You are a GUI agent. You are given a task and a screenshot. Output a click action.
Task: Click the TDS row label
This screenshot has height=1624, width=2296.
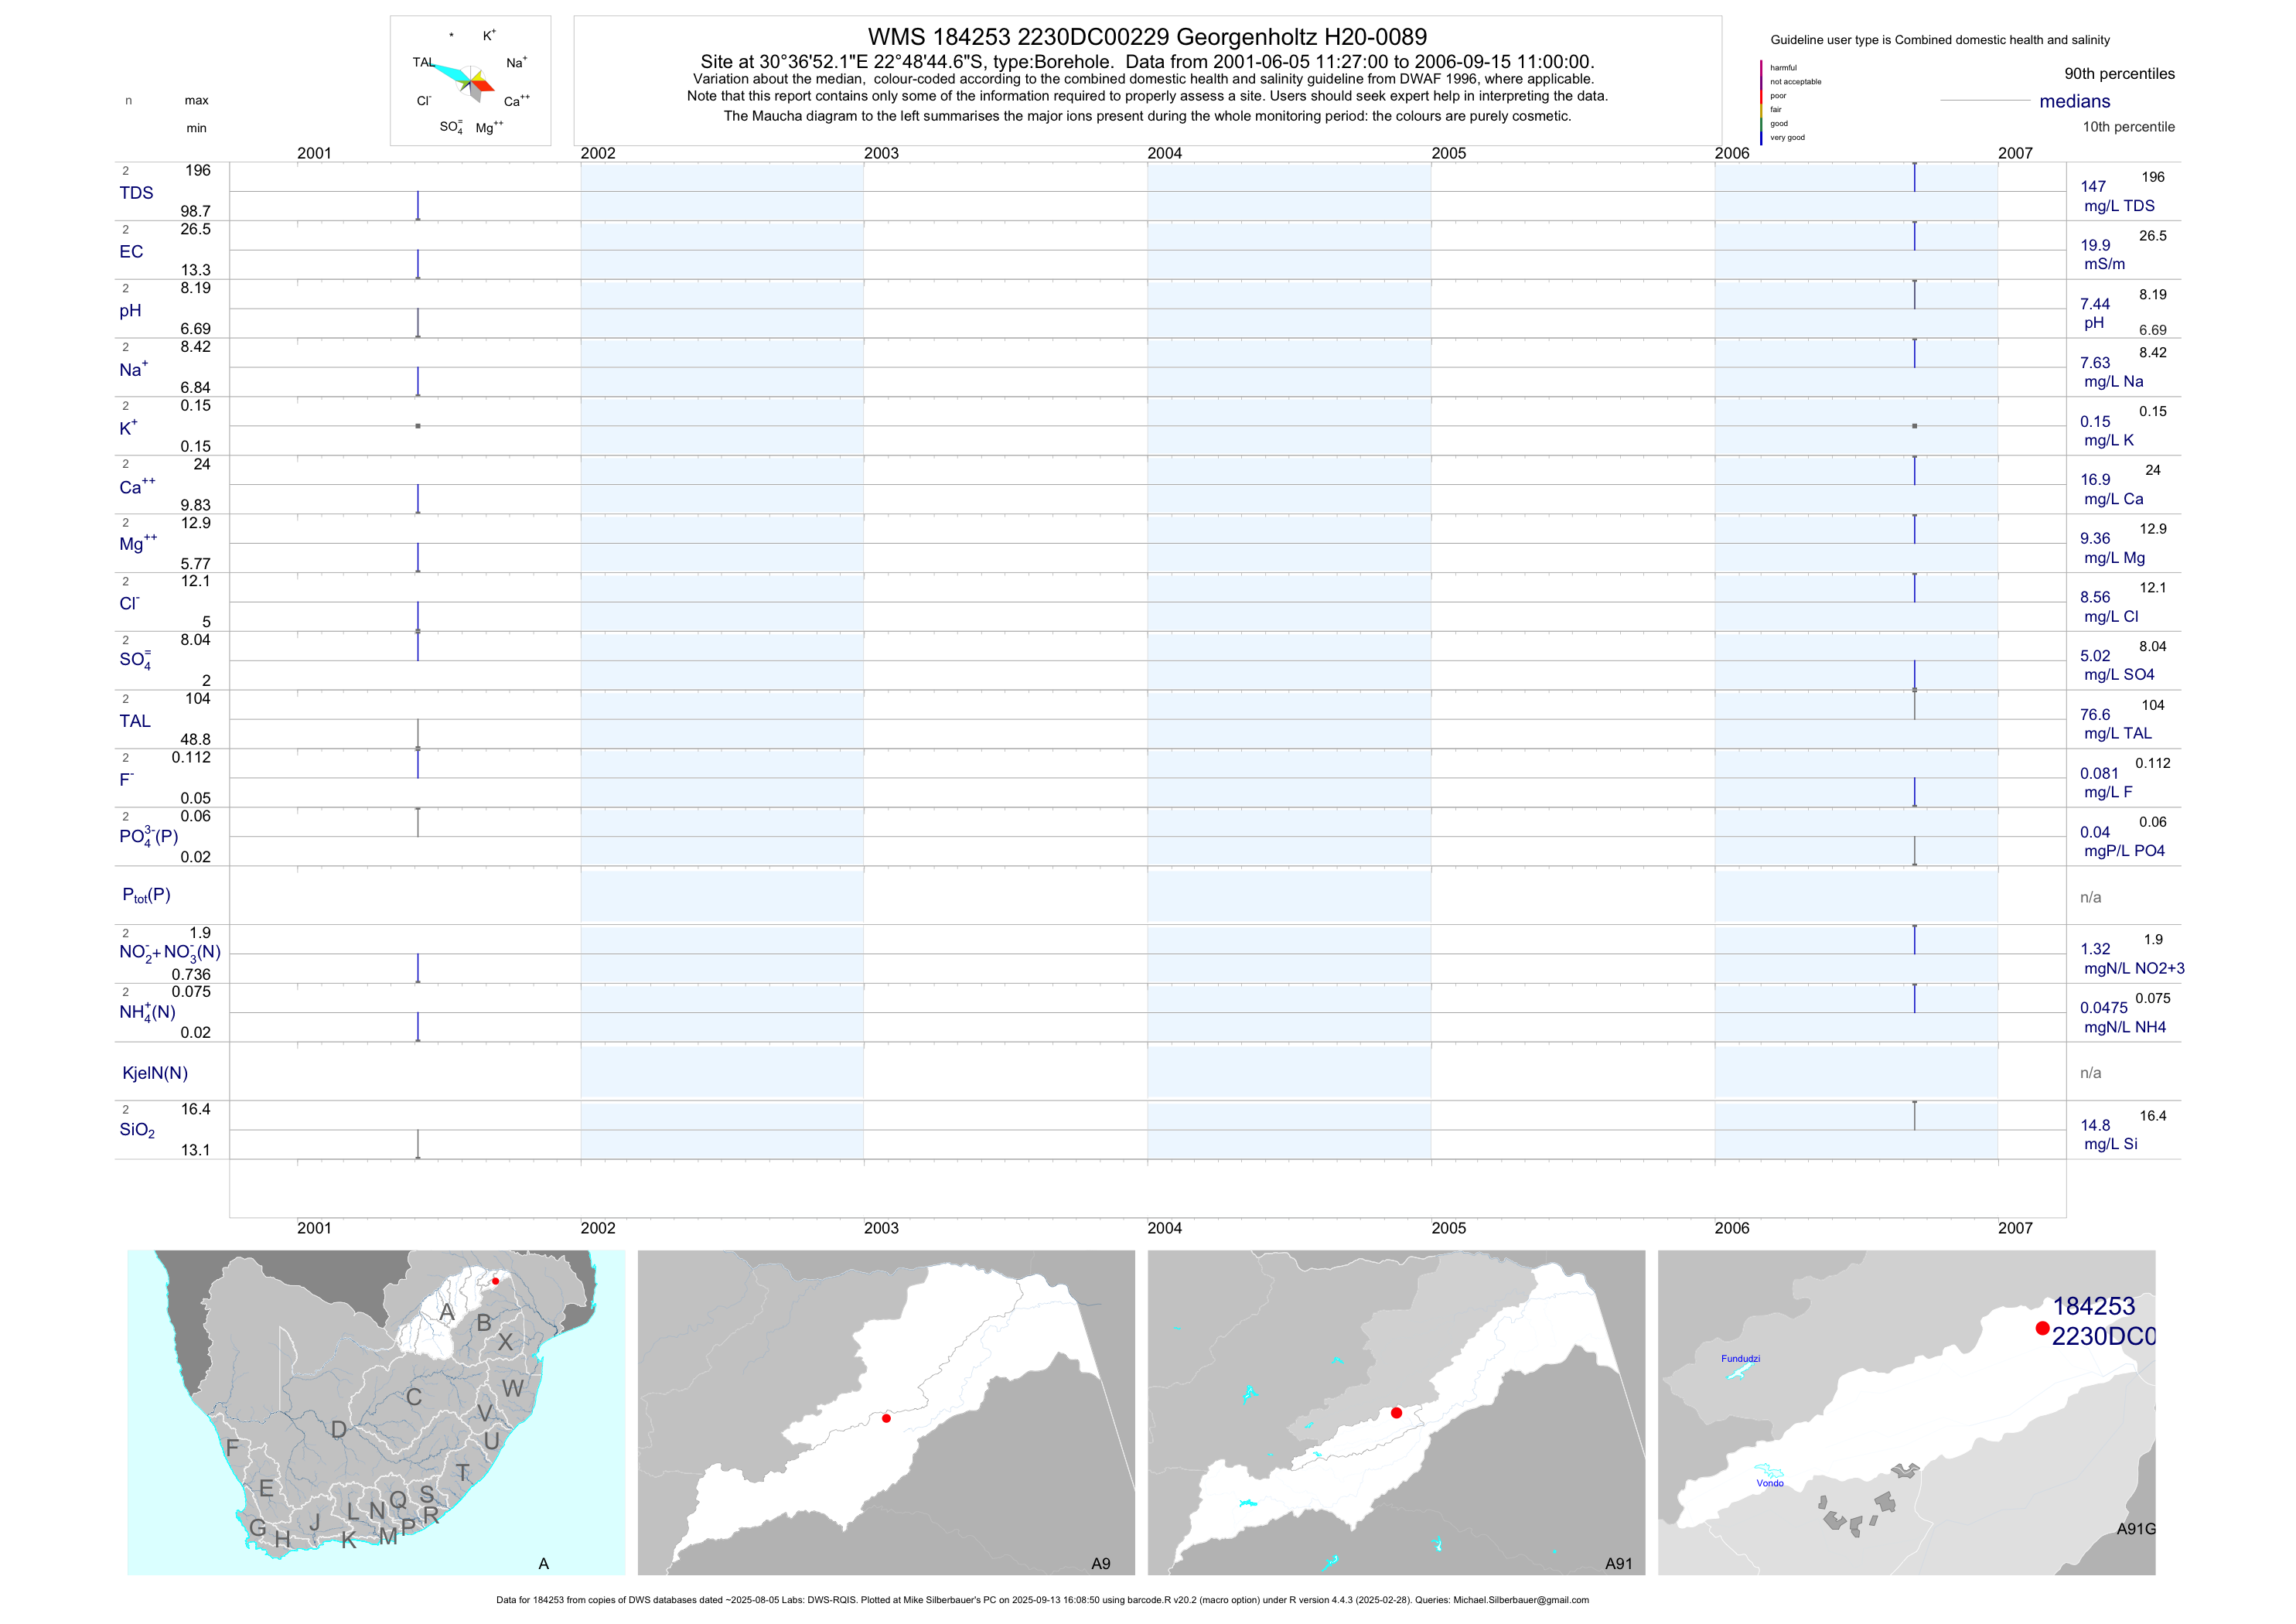point(136,193)
